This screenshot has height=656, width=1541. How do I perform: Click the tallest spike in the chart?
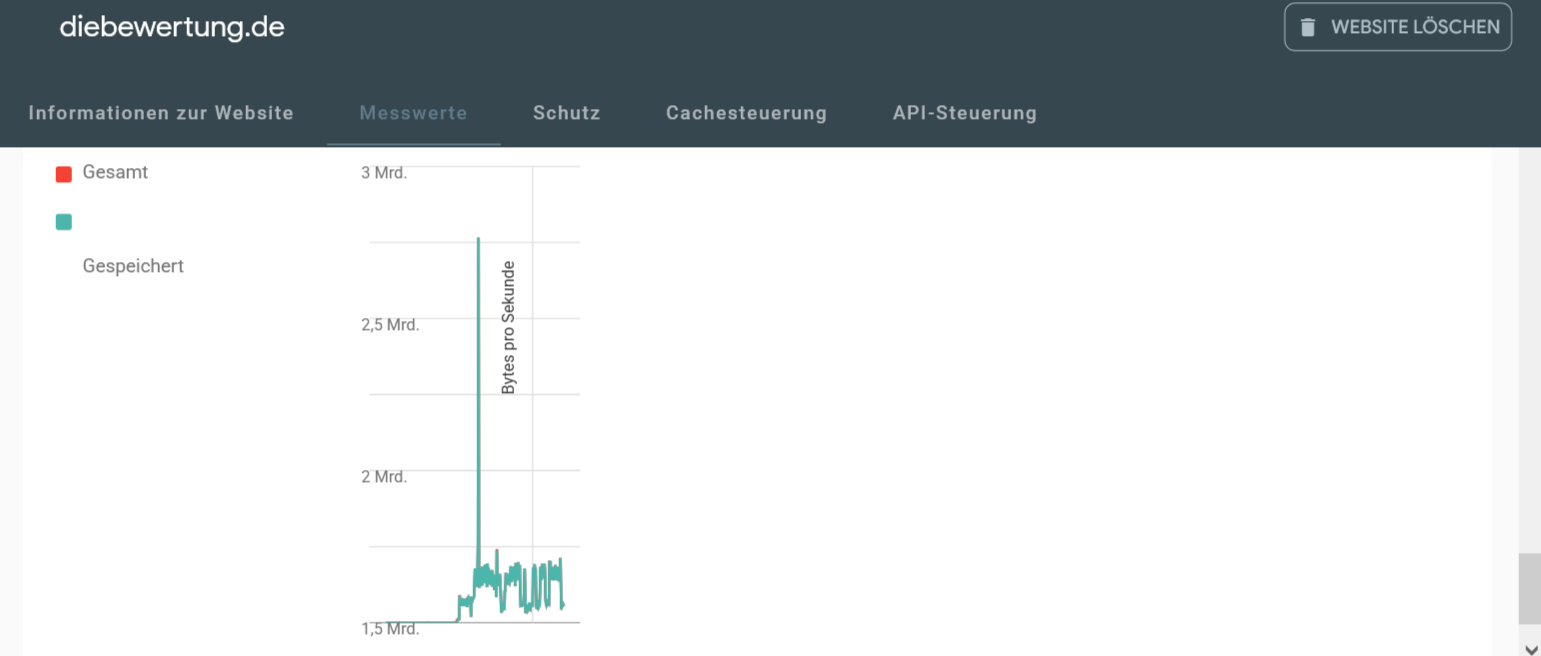pos(478,239)
